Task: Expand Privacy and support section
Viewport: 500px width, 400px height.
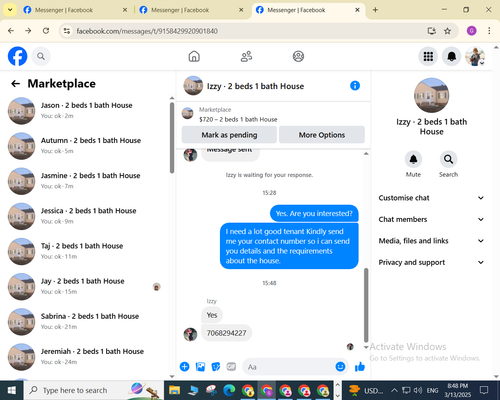Action: pos(431,262)
